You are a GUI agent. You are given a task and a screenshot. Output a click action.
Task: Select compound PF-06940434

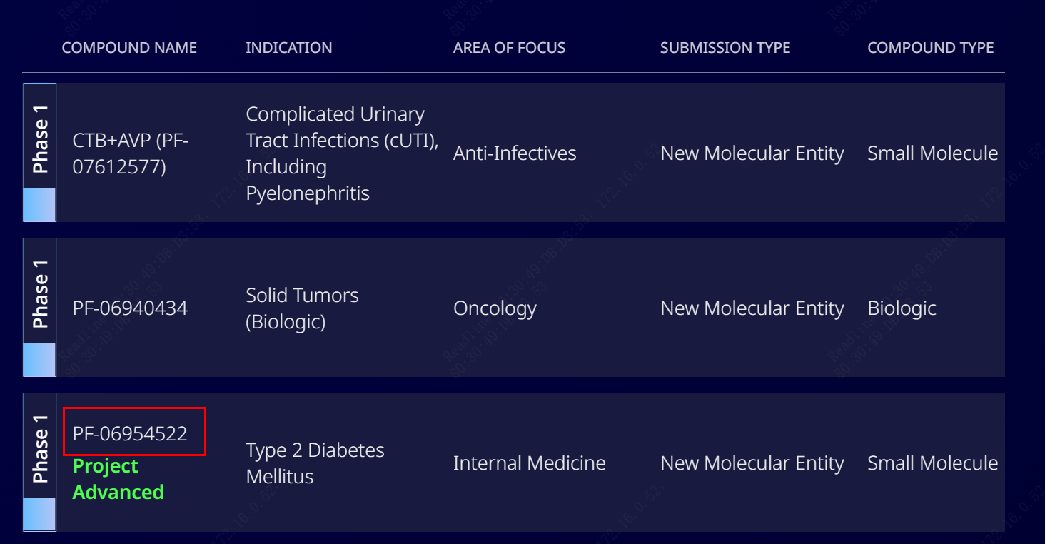click(x=130, y=308)
